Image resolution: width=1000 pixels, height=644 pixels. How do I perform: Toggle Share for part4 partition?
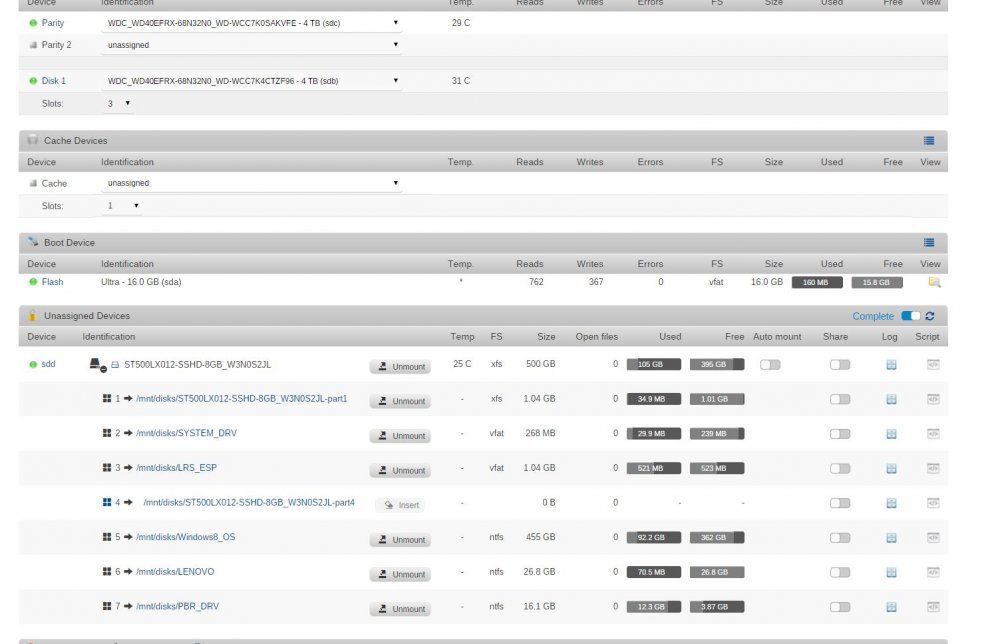pyautogui.click(x=840, y=503)
